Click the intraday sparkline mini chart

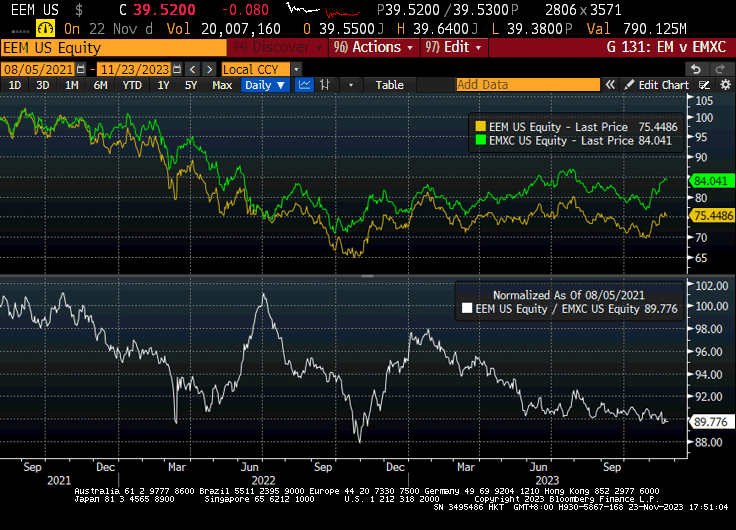point(323,10)
